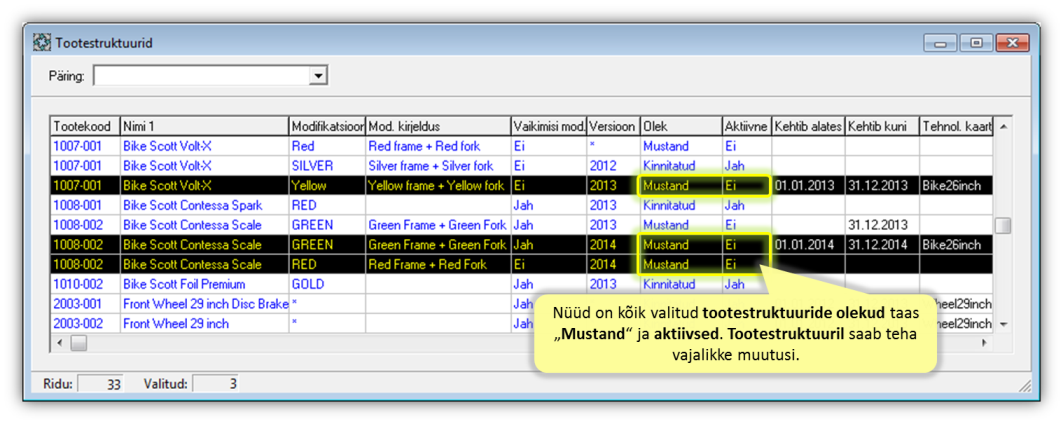Click the Versioon column header
Viewport: 1063px width, 424px height.
(x=614, y=127)
